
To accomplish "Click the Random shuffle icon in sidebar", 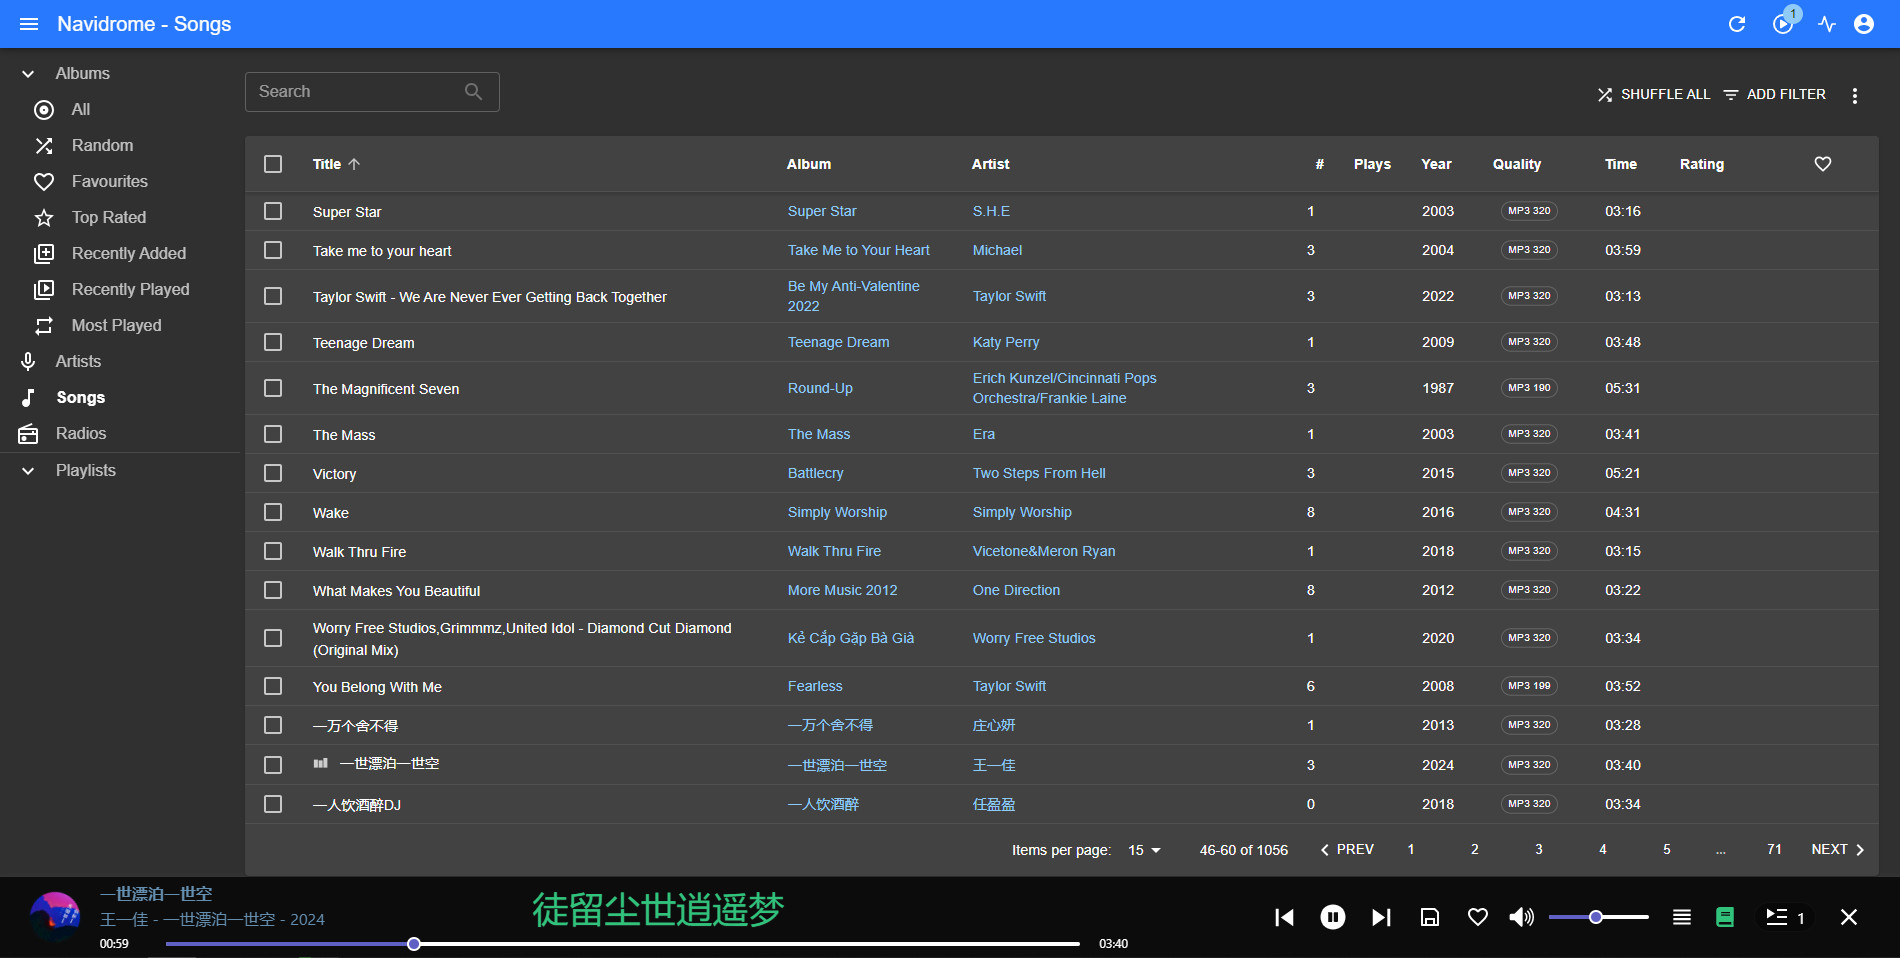I will [x=44, y=146].
